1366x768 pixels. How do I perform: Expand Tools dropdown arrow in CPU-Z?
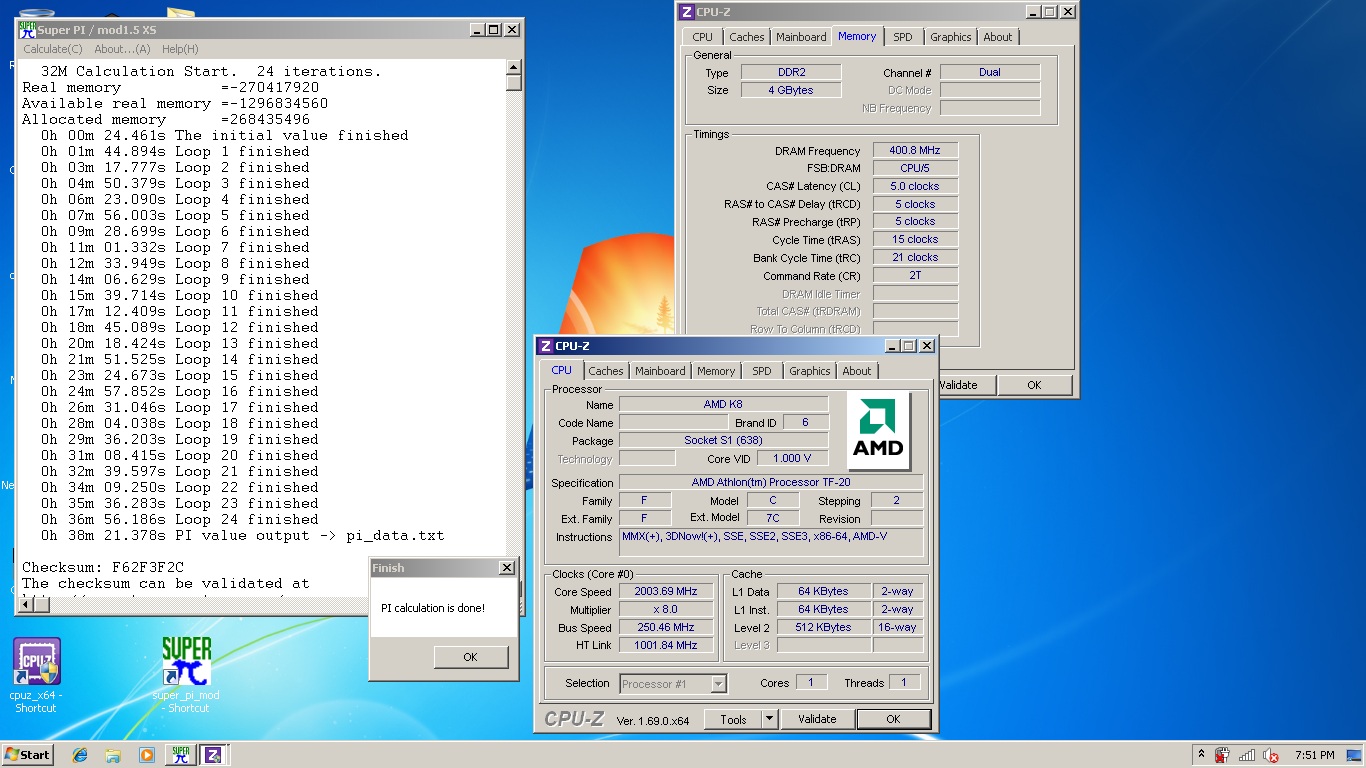tap(769, 719)
